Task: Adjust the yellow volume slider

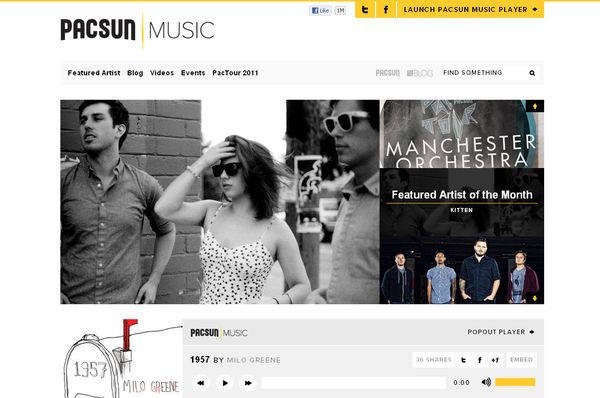Action: coord(515,382)
